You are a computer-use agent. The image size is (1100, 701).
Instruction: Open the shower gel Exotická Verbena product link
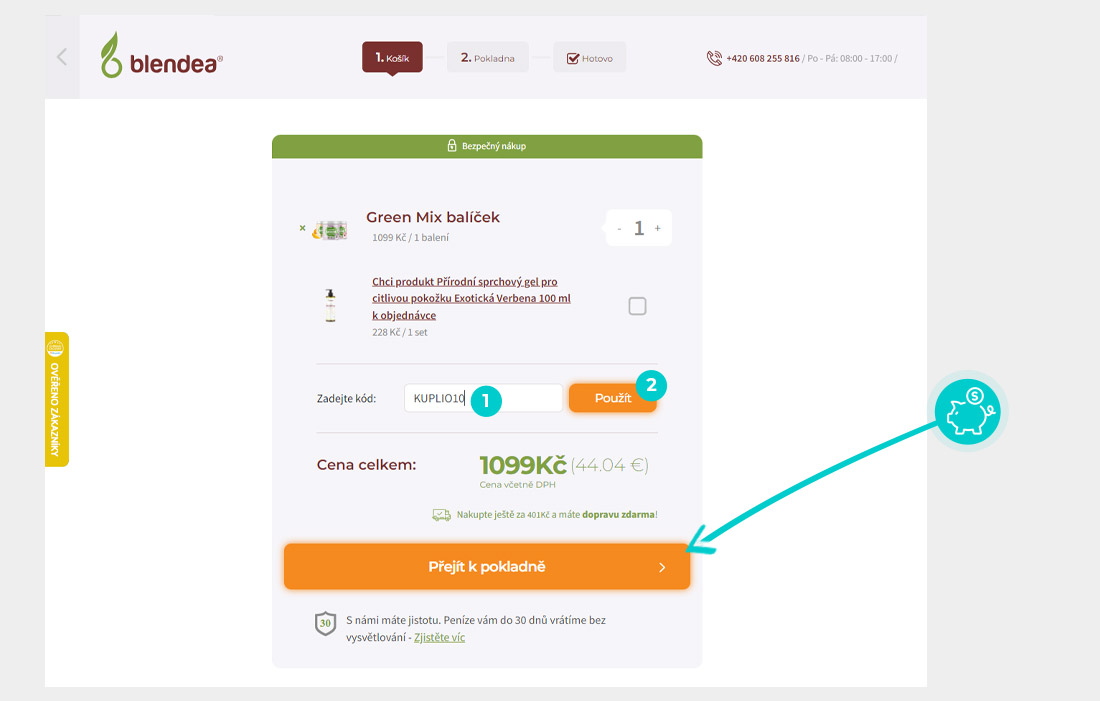[x=471, y=298]
